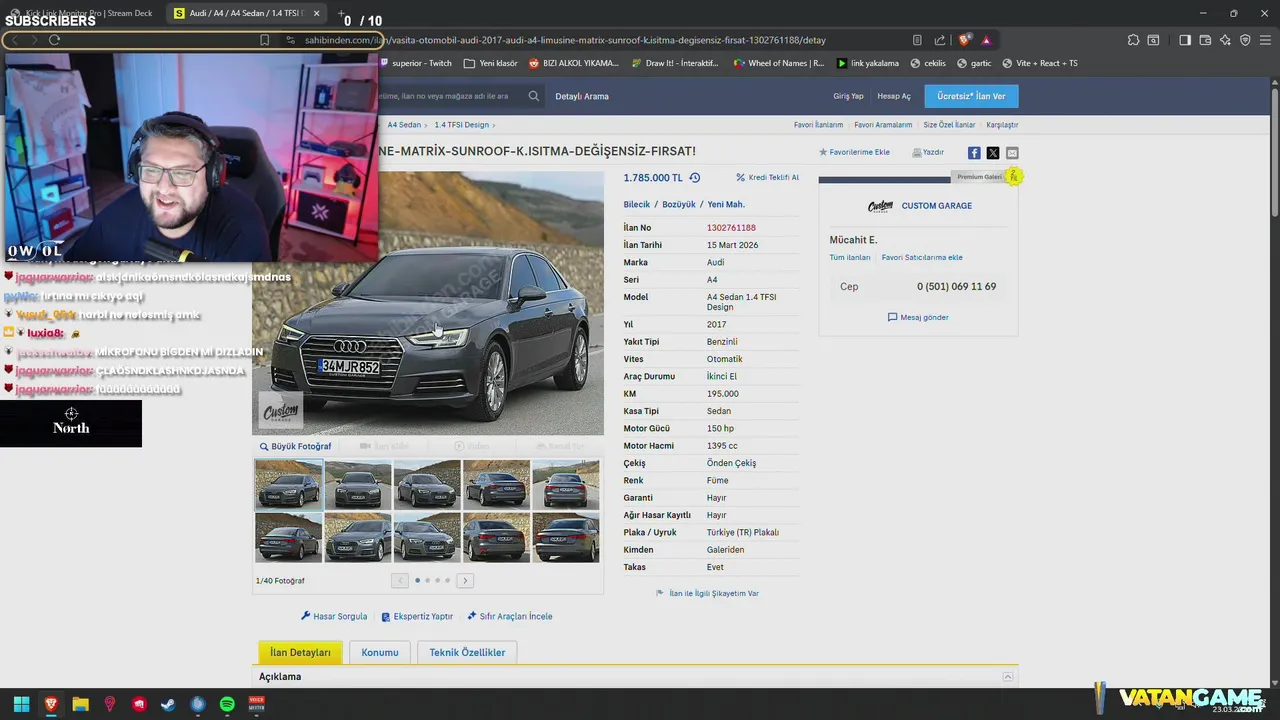The width and height of the screenshot is (1280, 720).
Task: Share the listing by email icon
Action: 1012,153
